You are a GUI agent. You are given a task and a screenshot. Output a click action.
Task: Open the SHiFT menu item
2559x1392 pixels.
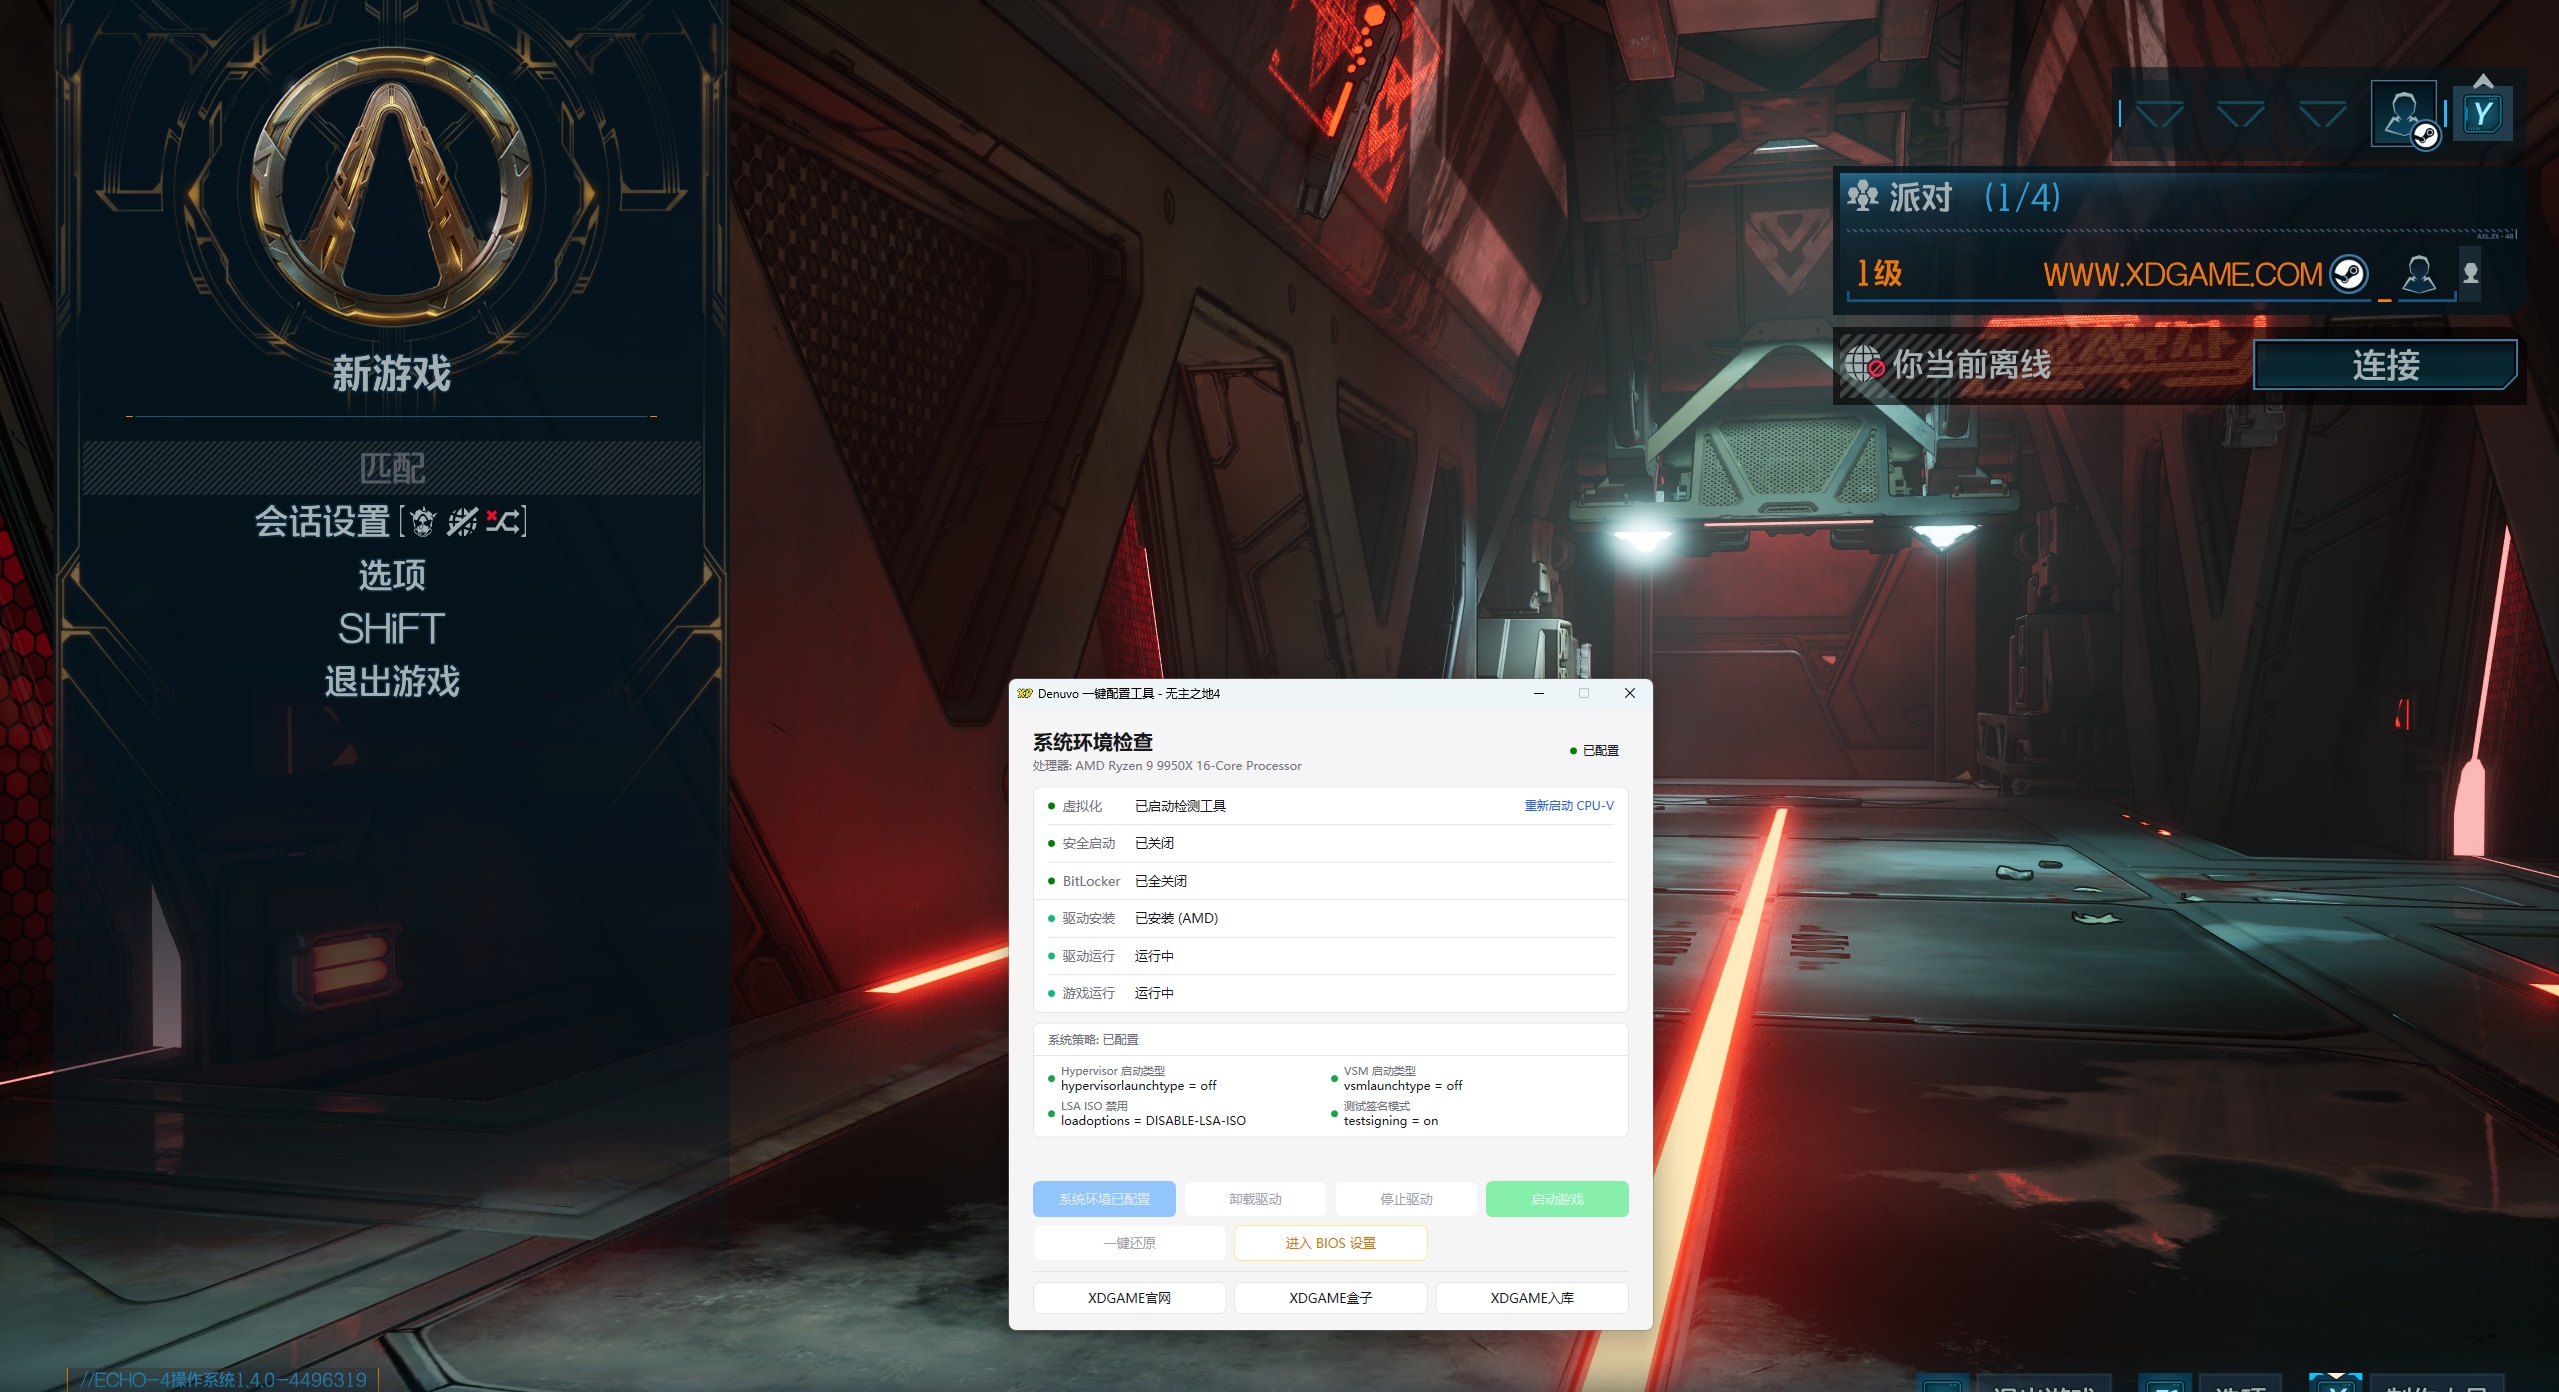pos(392,629)
